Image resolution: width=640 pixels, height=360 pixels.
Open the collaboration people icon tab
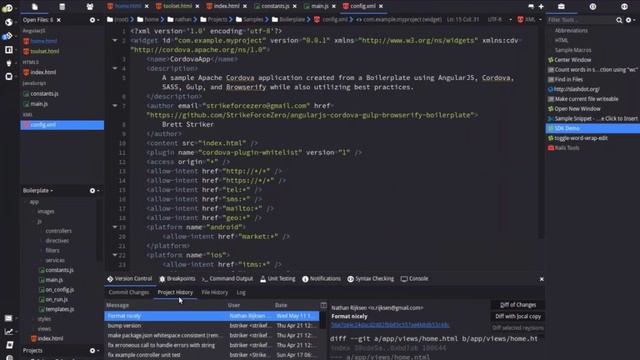coord(89,7)
